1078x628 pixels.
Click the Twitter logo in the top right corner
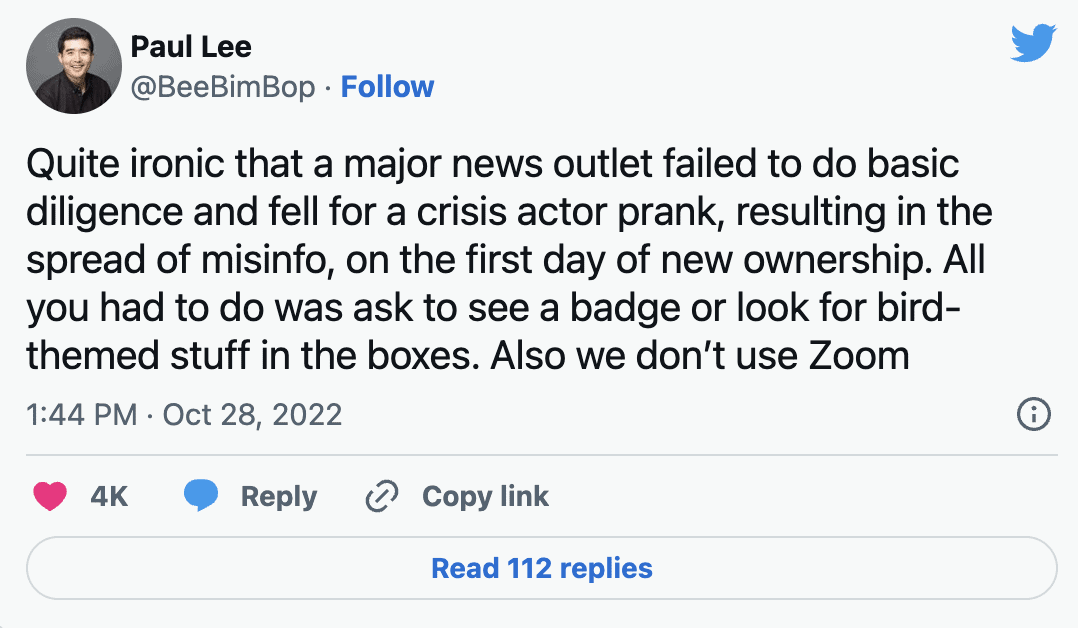[x=1033, y=44]
